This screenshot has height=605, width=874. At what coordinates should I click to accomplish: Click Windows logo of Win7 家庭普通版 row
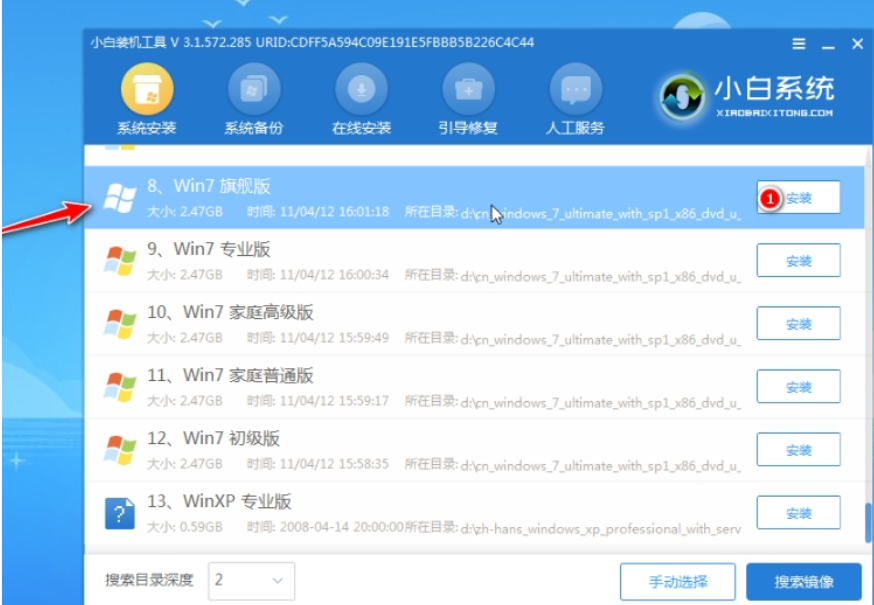[x=120, y=386]
